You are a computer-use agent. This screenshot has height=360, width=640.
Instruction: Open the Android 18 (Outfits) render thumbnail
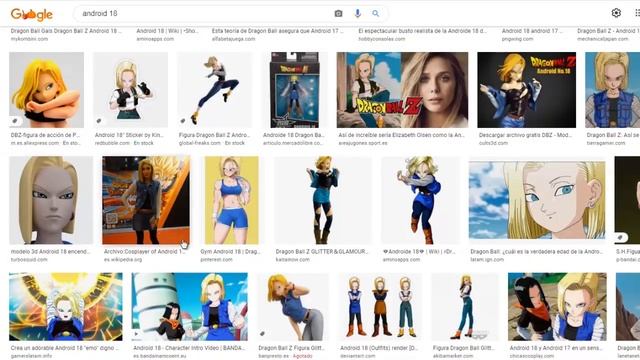tap(380, 307)
